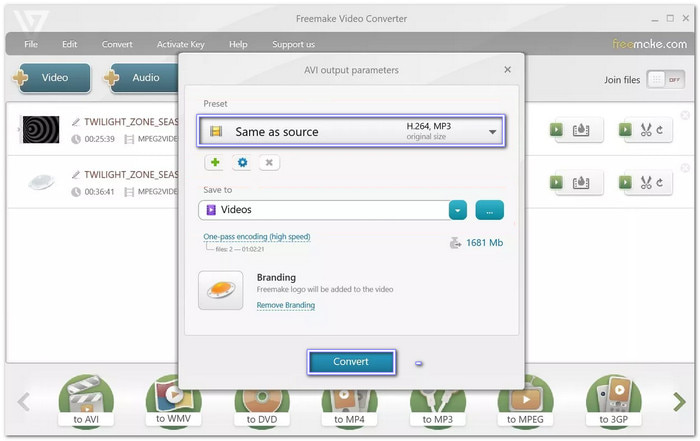Choose the to WMV output format
This screenshot has width=700, height=441.
click(x=173, y=402)
